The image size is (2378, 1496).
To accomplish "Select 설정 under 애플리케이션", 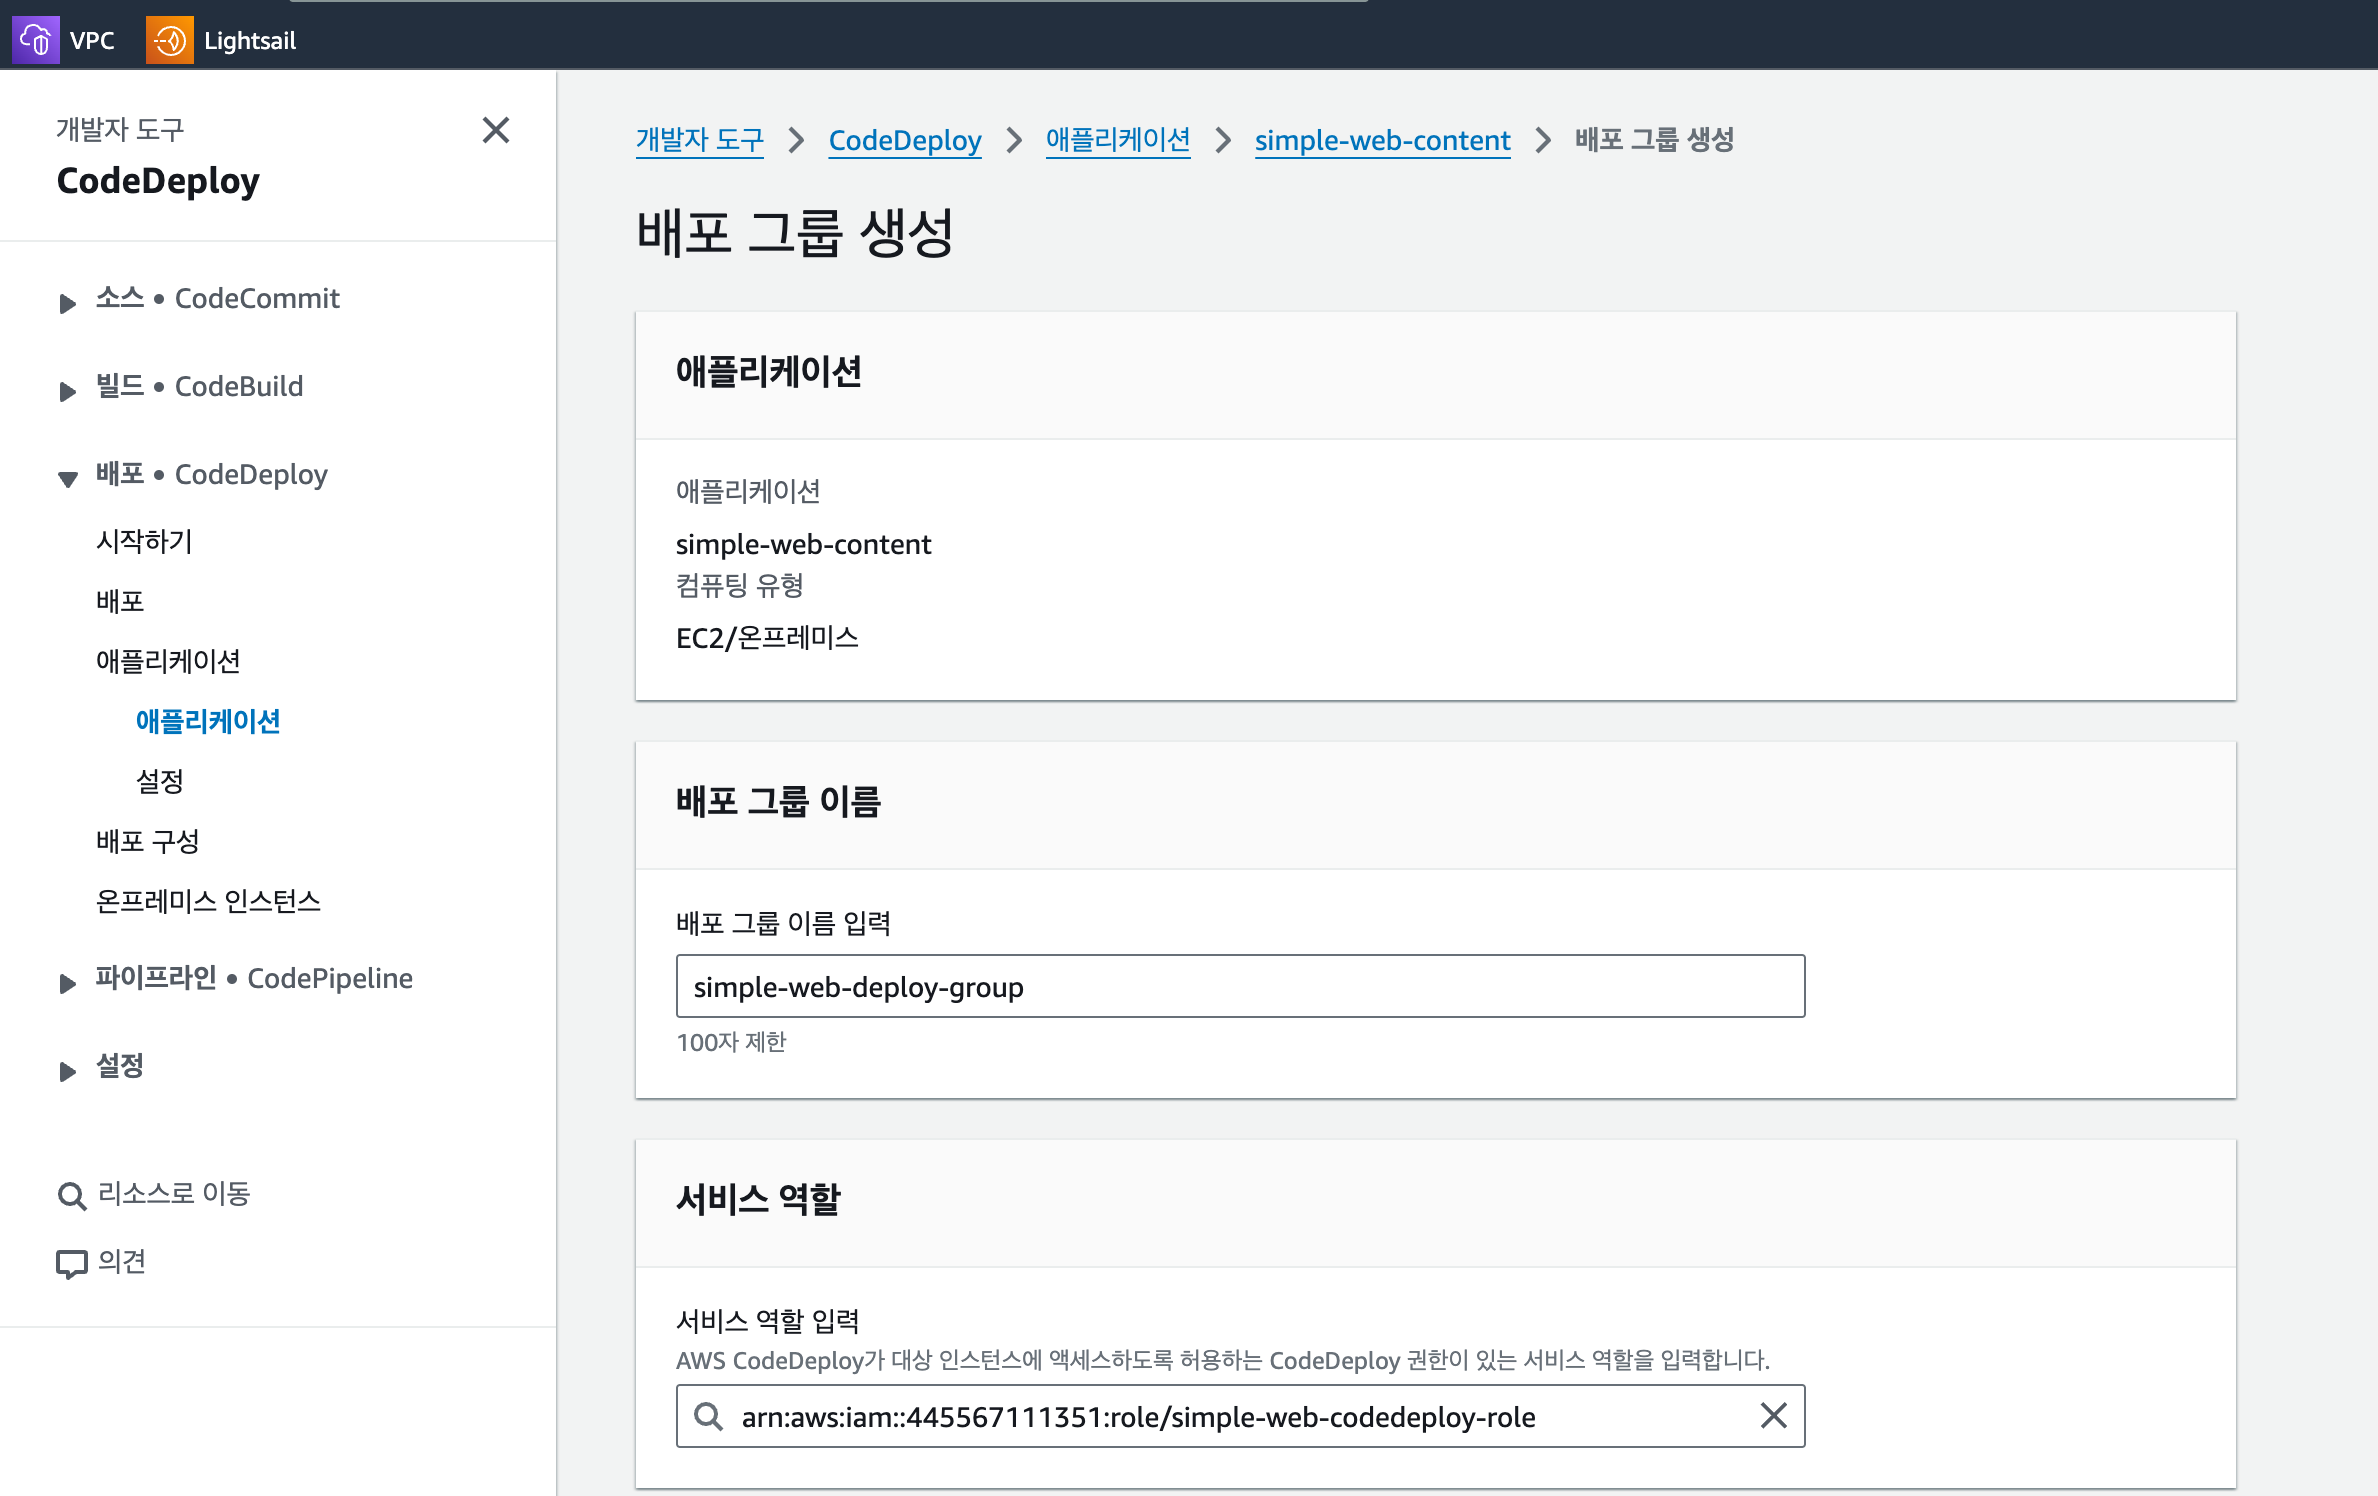I will pyautogui.click(x=159, y=781).
